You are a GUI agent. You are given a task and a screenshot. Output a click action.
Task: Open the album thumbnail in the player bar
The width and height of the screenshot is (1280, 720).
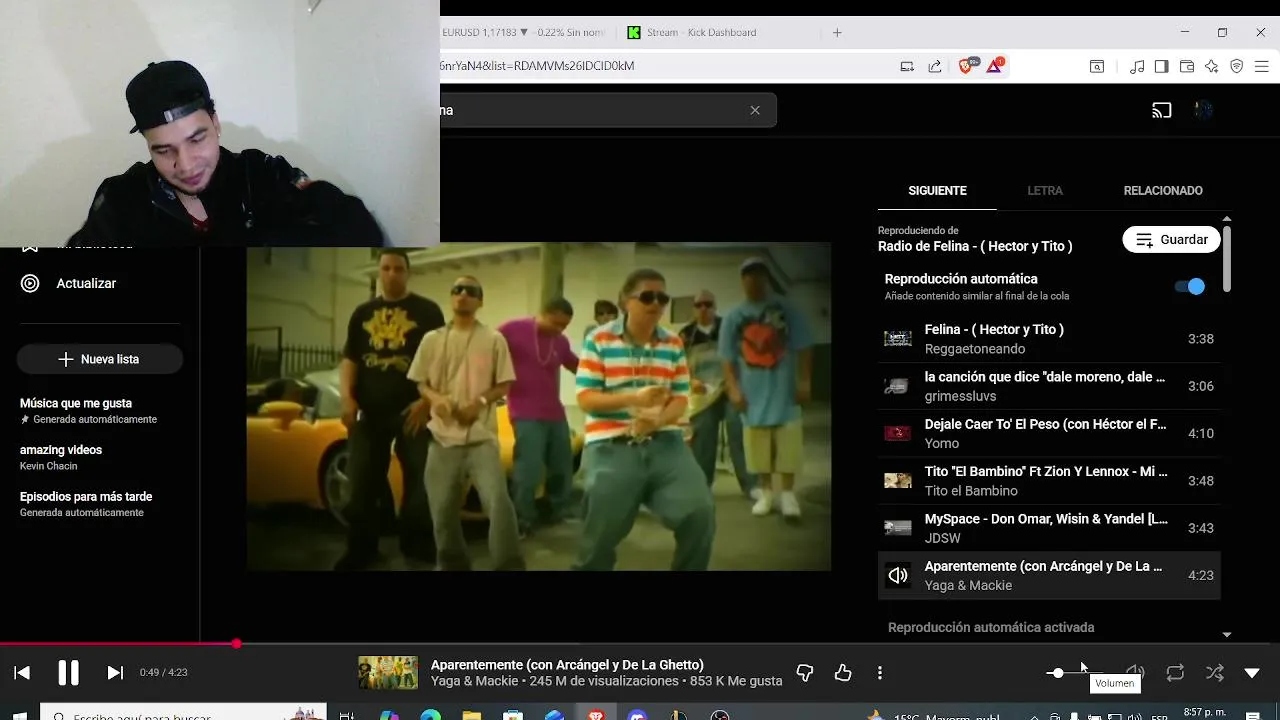388,673
